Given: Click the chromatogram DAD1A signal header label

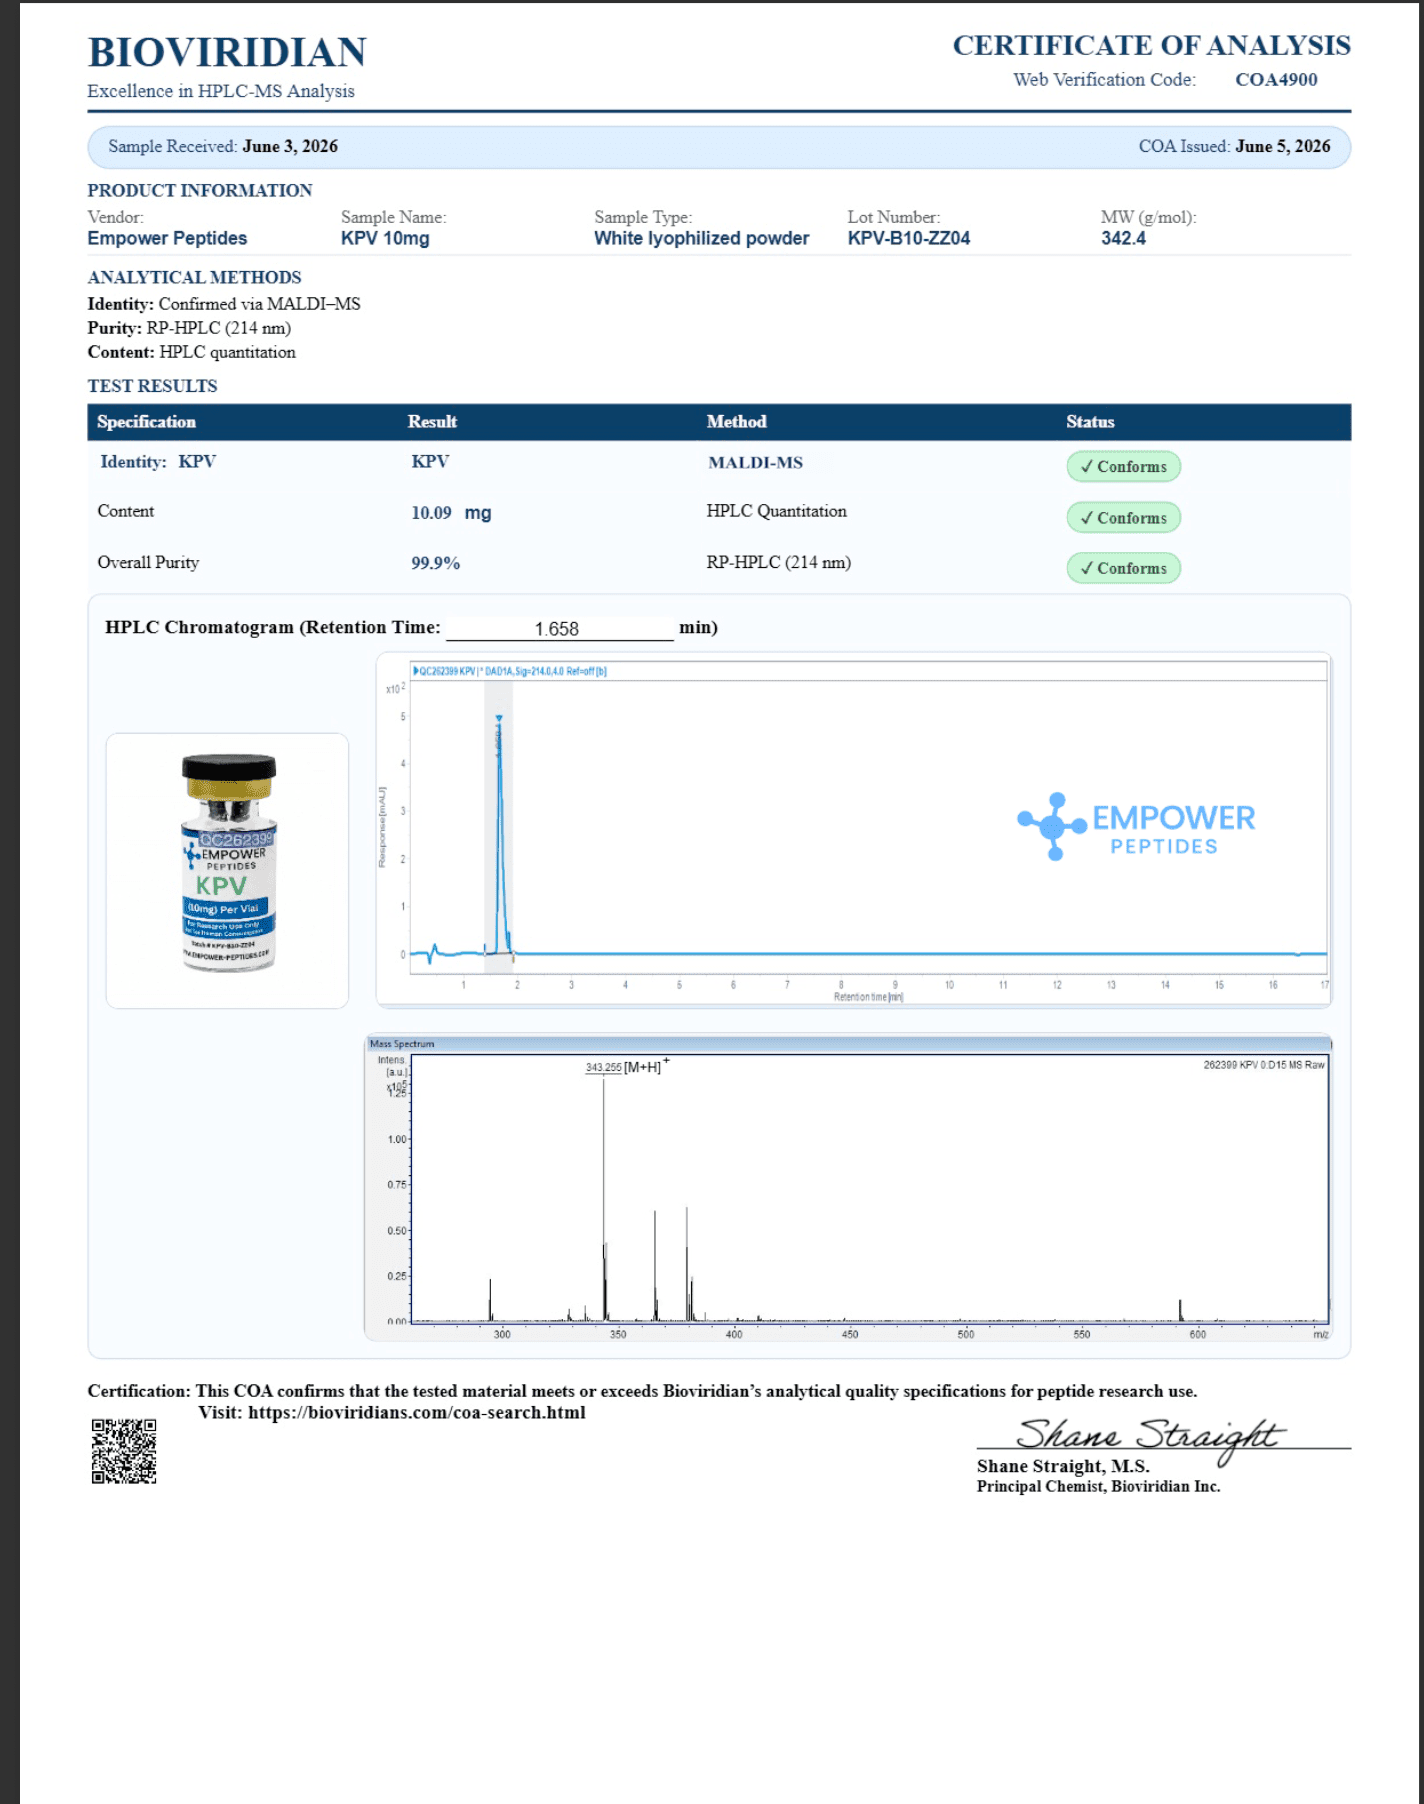Looking at the screenshot, I should tap(510, 671).
